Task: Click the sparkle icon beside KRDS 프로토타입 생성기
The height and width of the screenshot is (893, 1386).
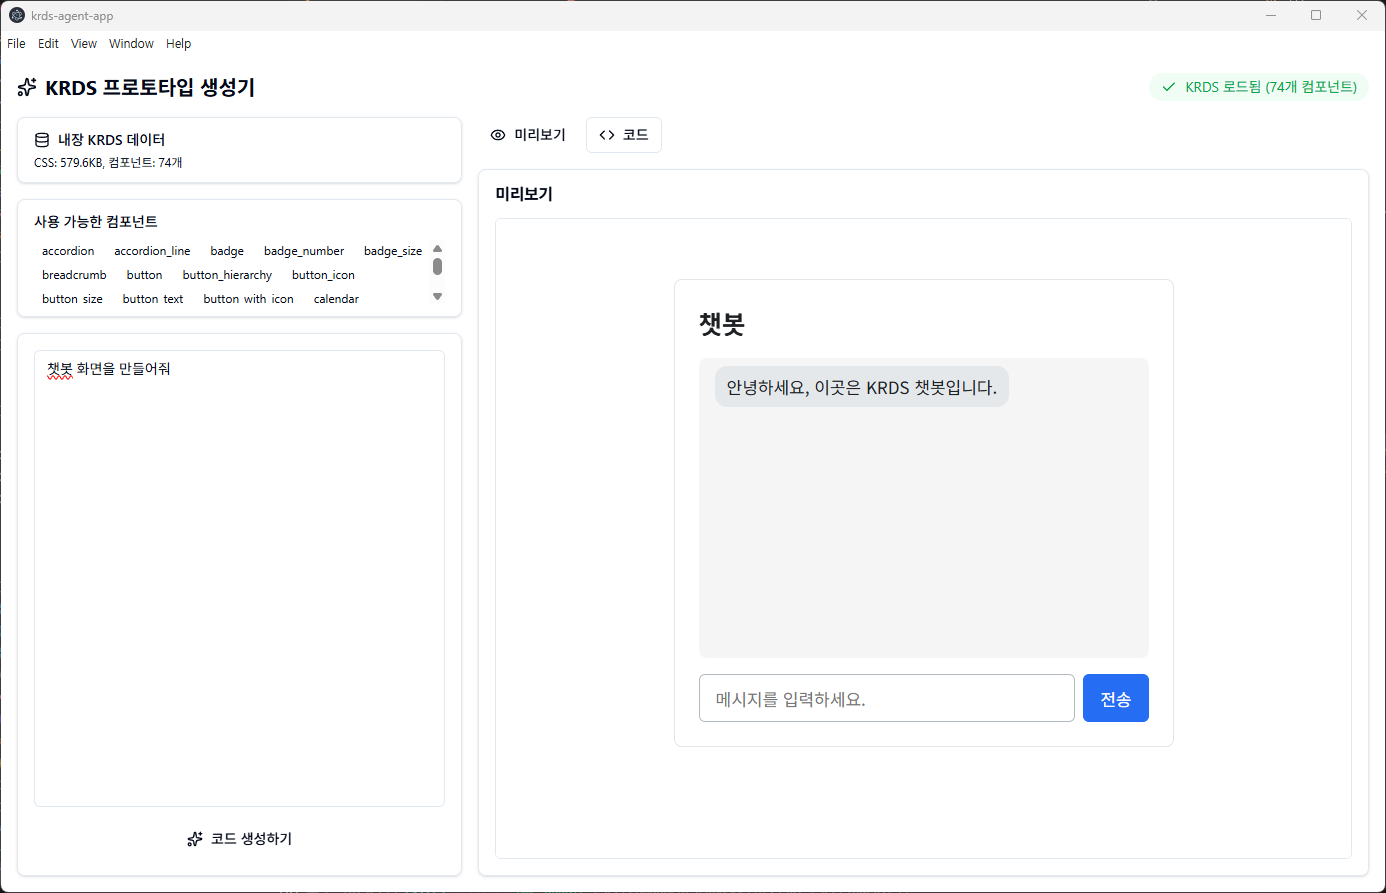Action: [27, 88]
